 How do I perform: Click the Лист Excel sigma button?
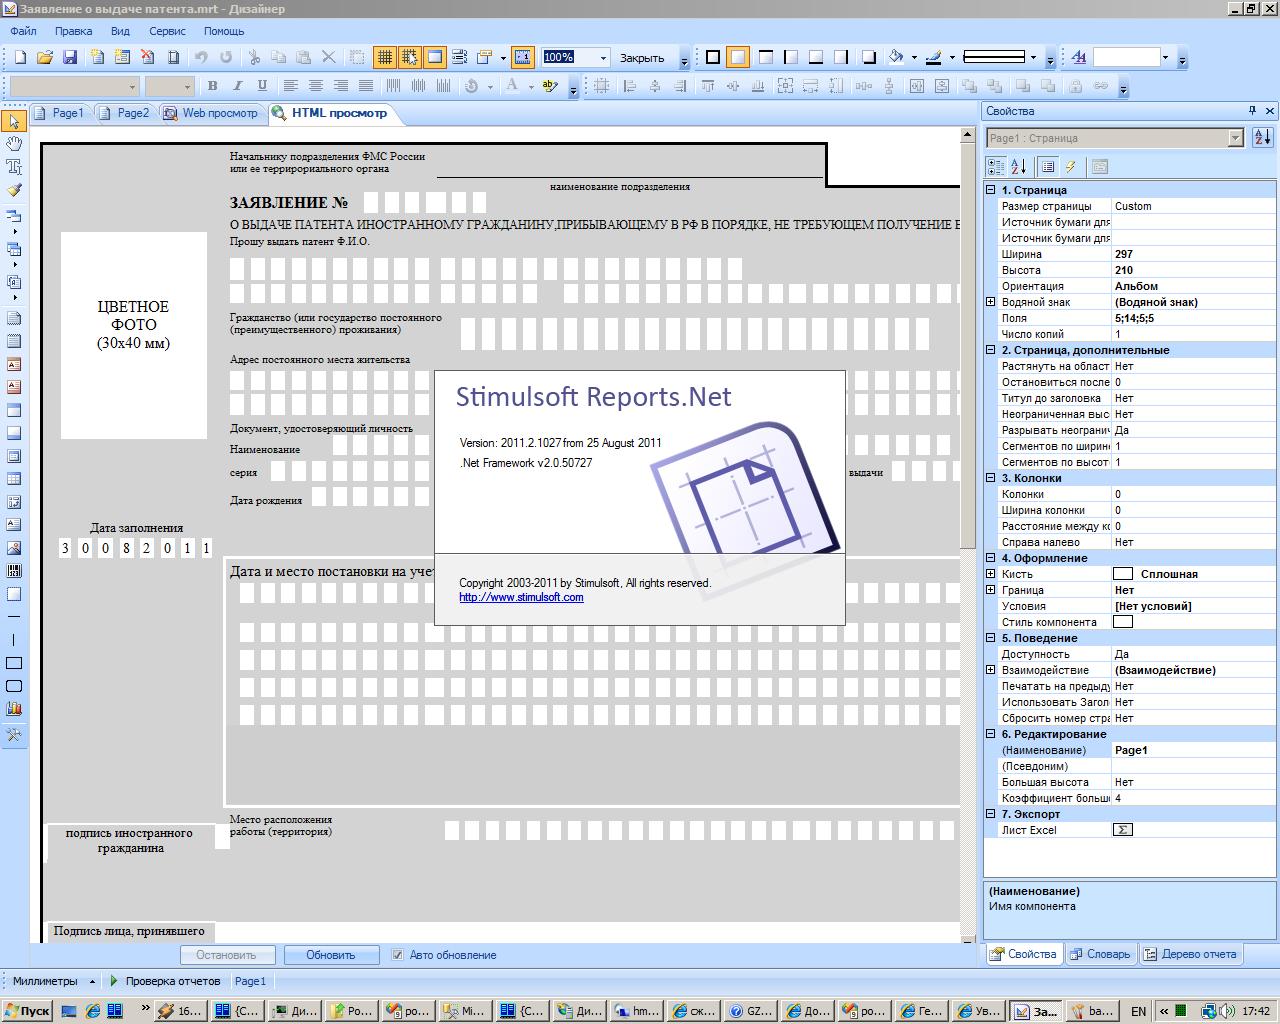pyautogui.click(x=1123, y=830)
